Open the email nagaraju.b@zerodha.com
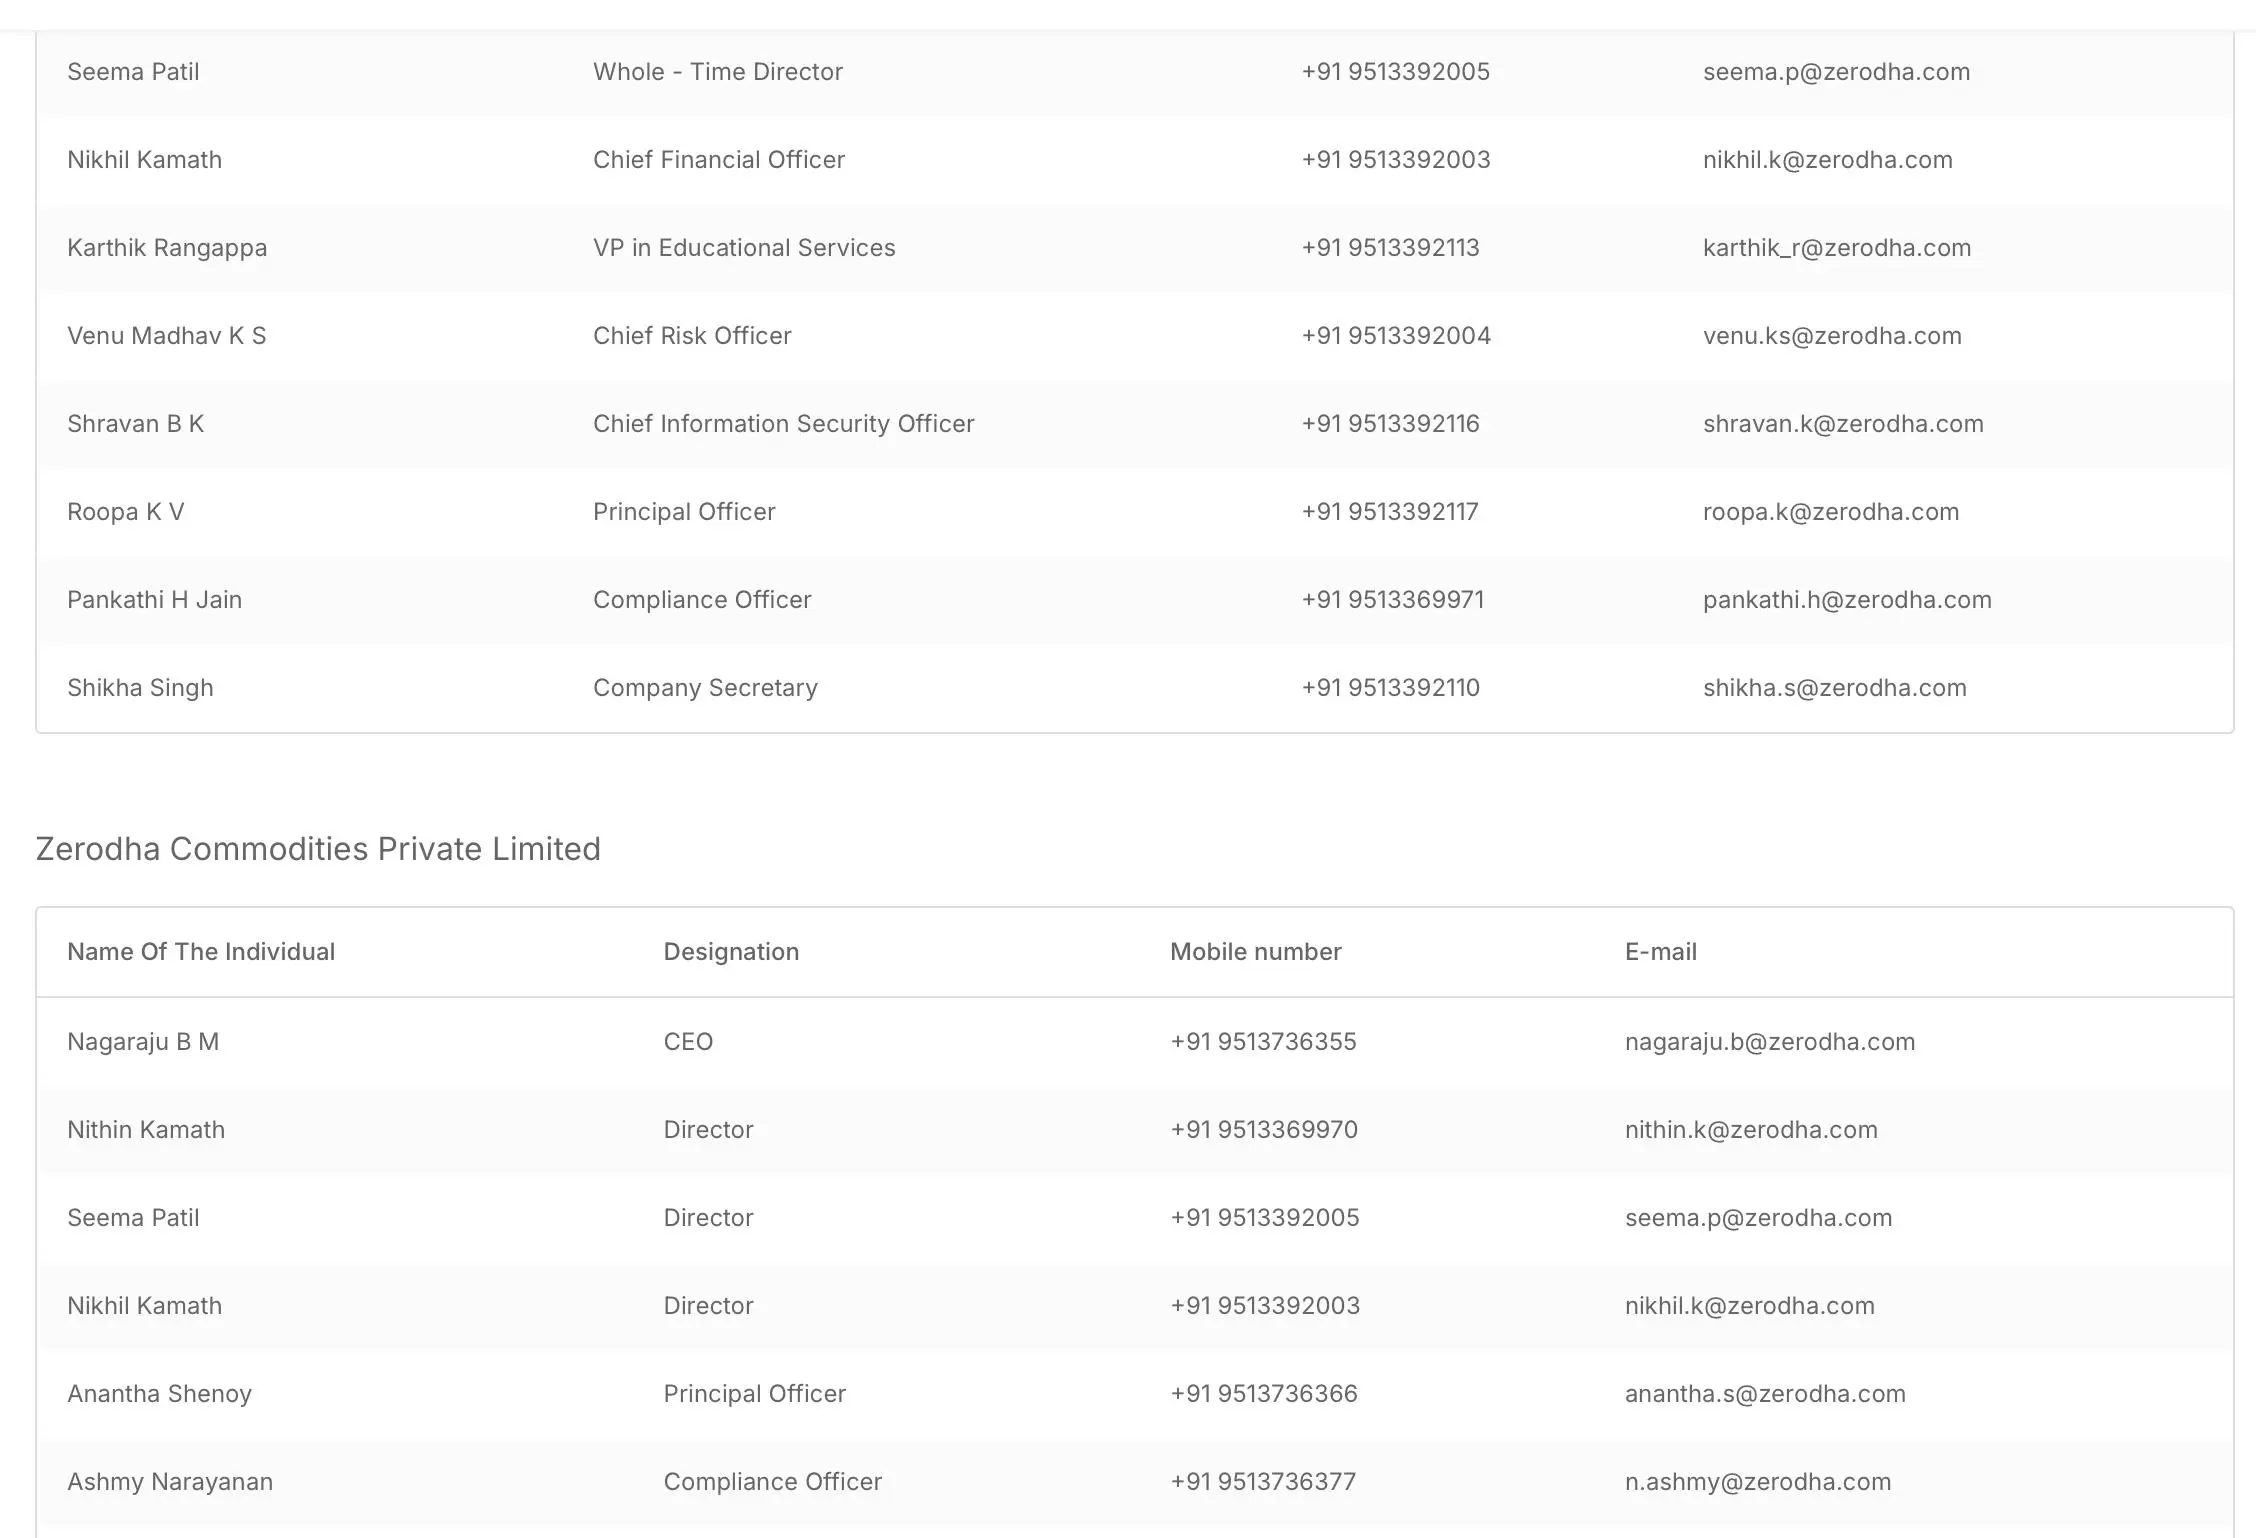 tap(1770, 1042)
